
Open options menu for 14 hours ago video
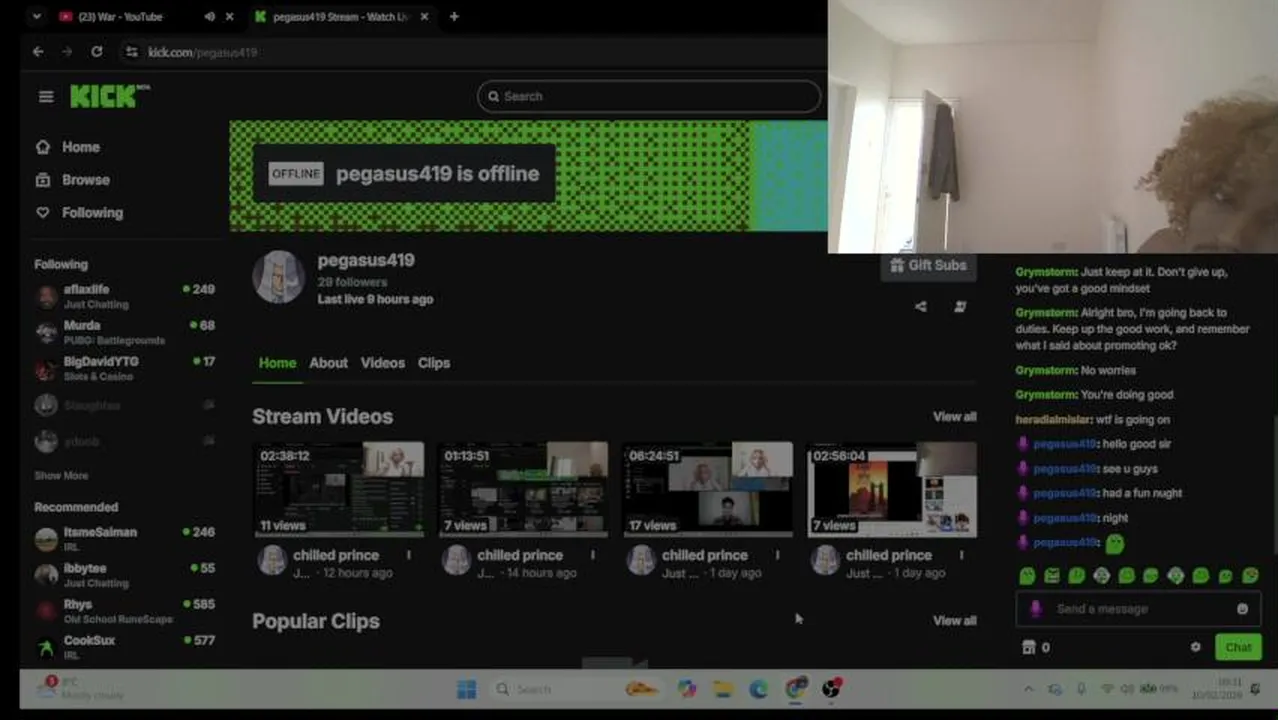[x=592, y=555]
